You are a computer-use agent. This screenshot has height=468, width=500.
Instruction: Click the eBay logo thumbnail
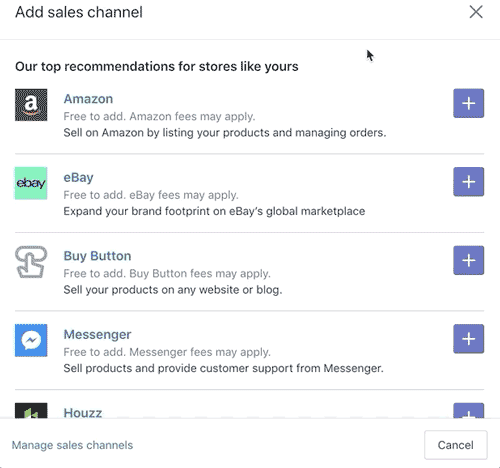click(31, 183)
